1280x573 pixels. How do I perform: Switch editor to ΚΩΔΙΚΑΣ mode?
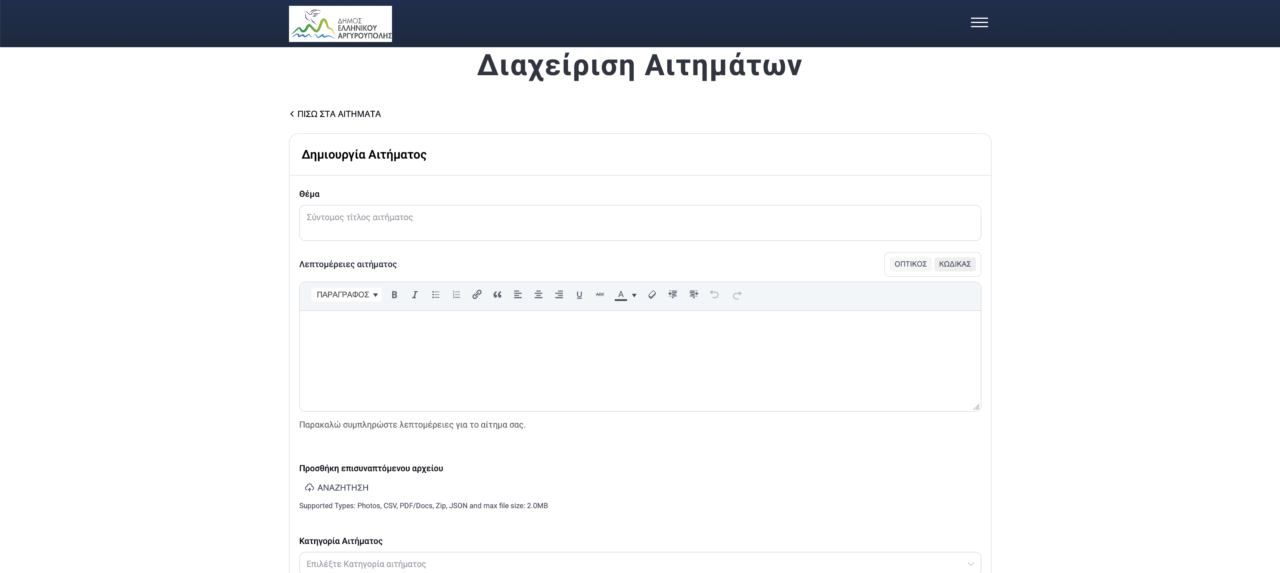click(x=955, y=264)
